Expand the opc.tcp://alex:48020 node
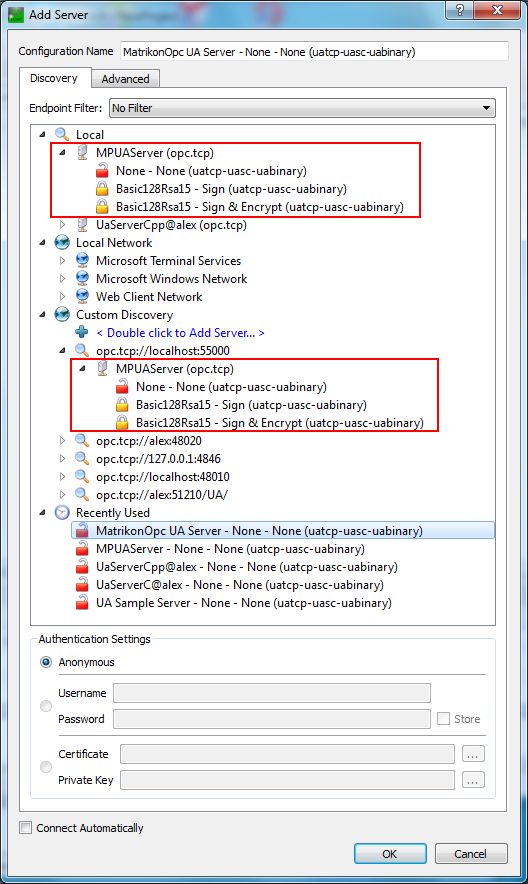 point(63,440)
